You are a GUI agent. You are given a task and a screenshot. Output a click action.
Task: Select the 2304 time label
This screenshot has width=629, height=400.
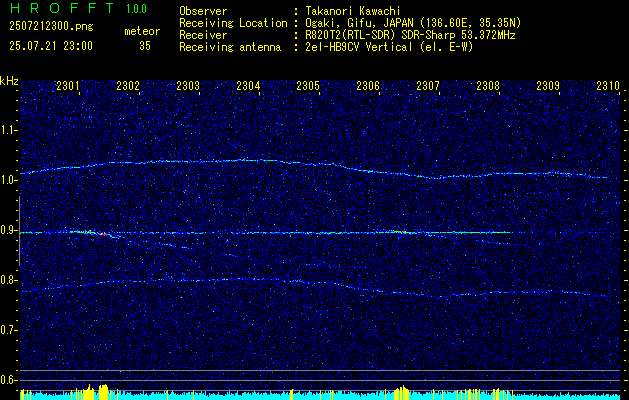[x=248, y=85]
